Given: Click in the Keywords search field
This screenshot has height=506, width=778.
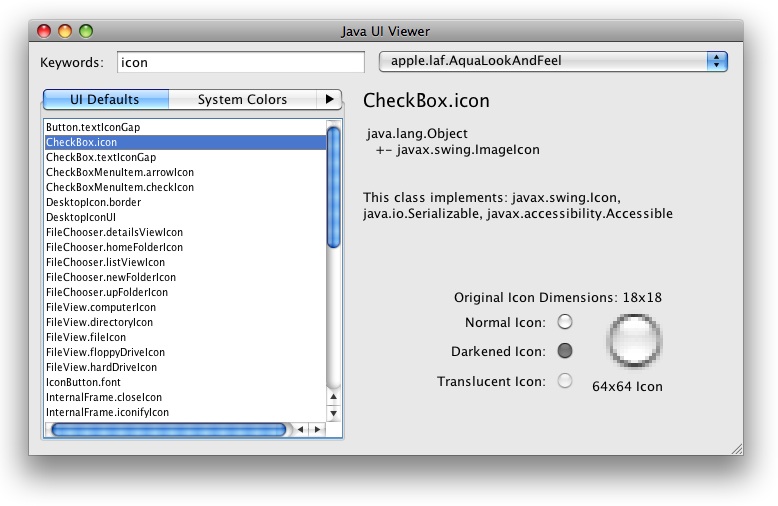Looking at the screenshot, I should pyautogui.click(x=241, y=62).
